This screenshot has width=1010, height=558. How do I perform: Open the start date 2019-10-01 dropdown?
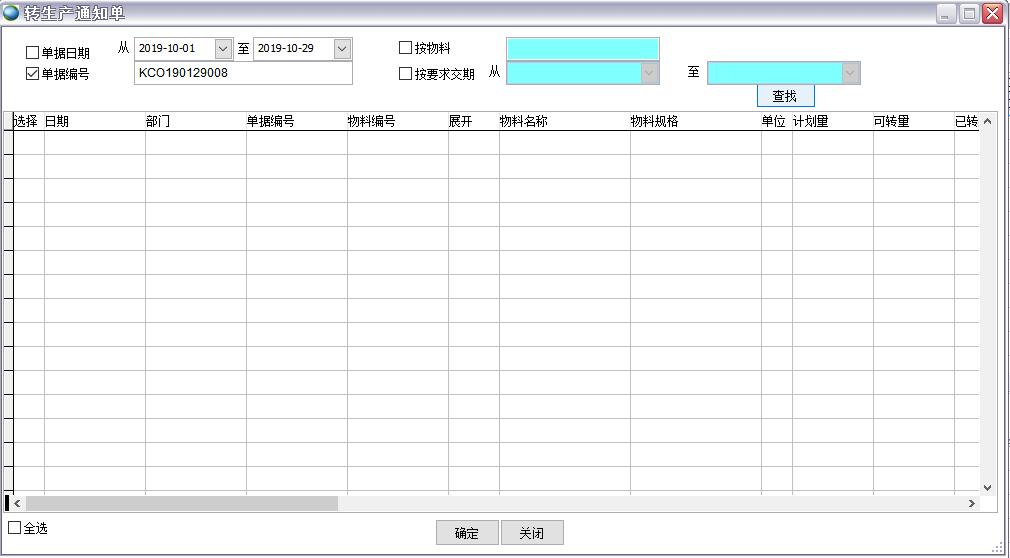click(222, 49)
